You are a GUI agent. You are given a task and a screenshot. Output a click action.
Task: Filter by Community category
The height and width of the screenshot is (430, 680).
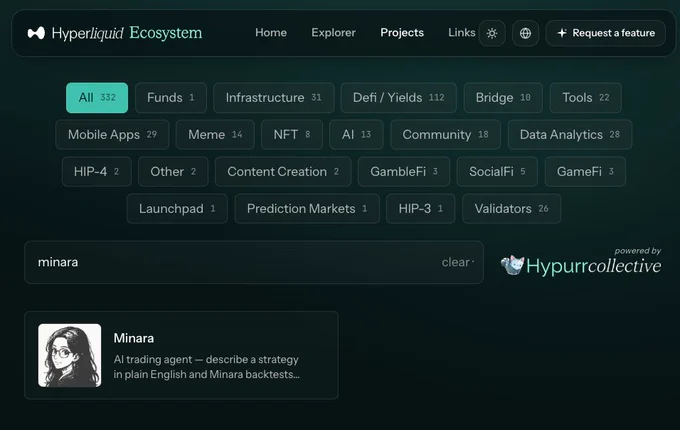[445, 134]
